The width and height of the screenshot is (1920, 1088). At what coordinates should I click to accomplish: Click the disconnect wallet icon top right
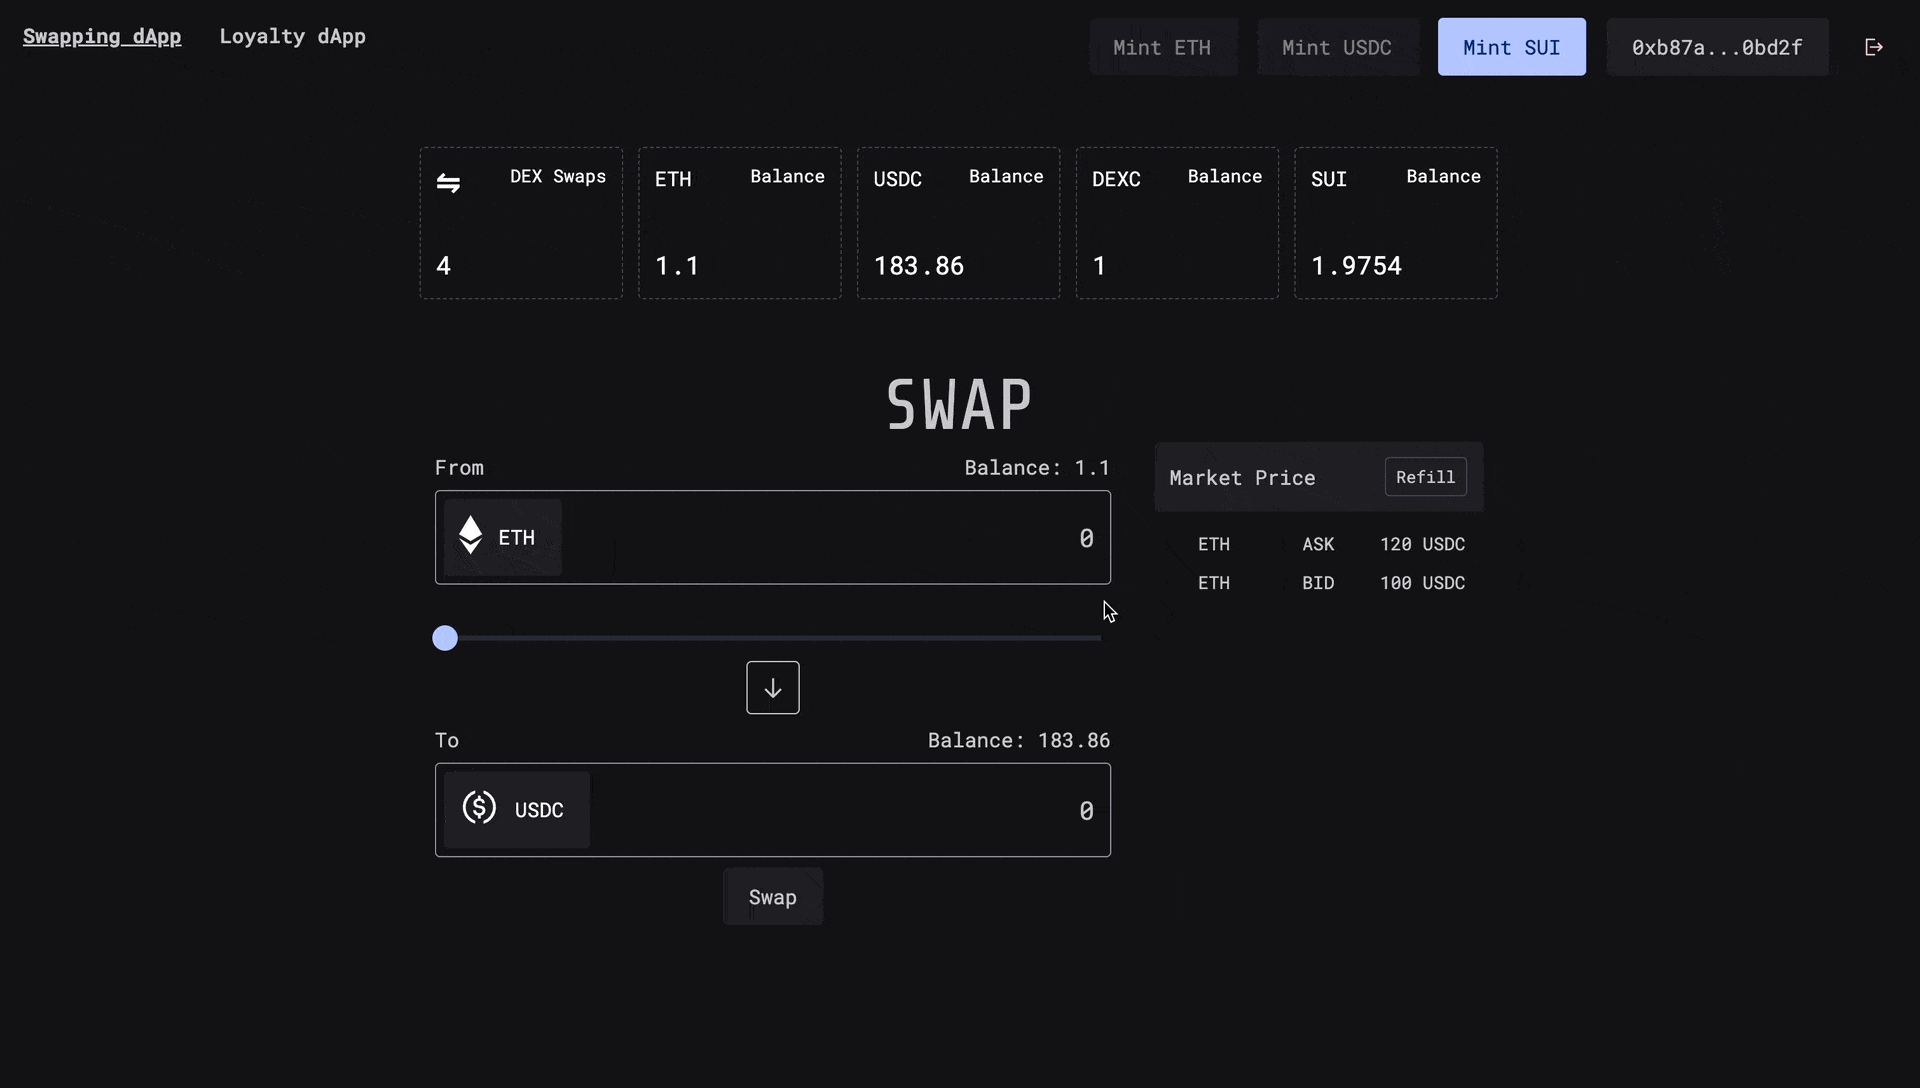coord(1873,46)
